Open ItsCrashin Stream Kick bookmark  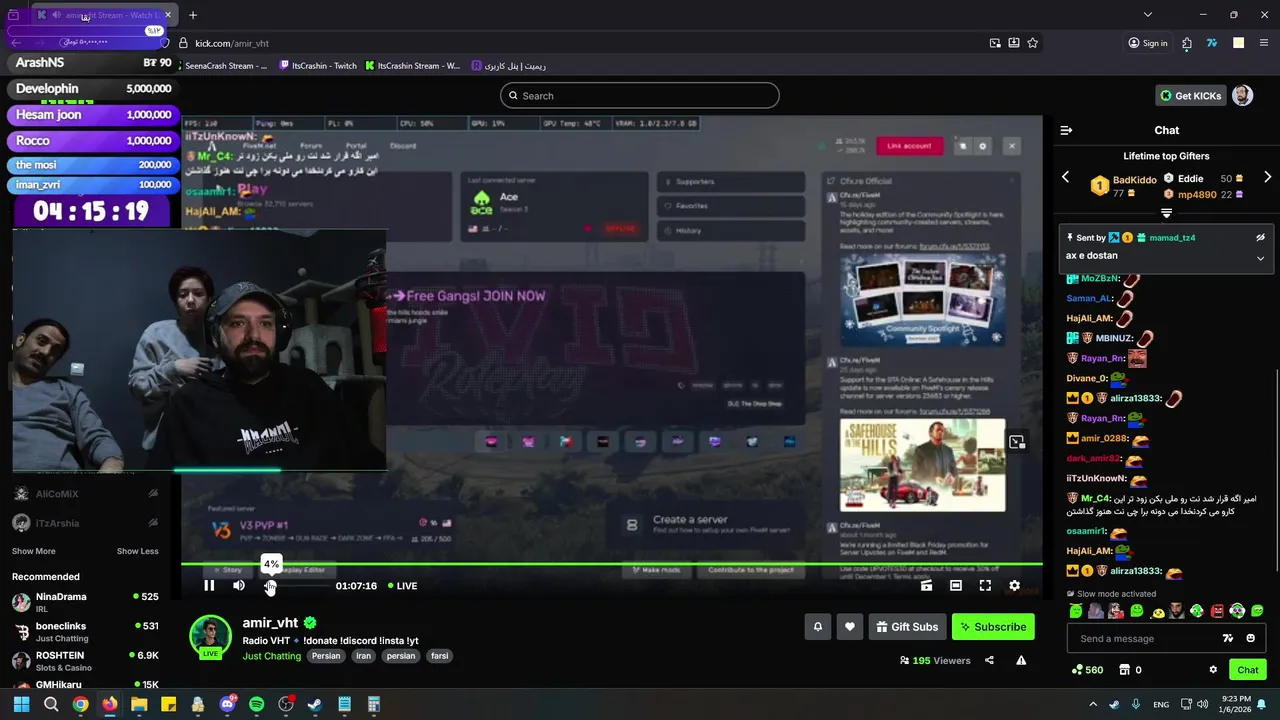pyautogui.click(x=412, y=66)
